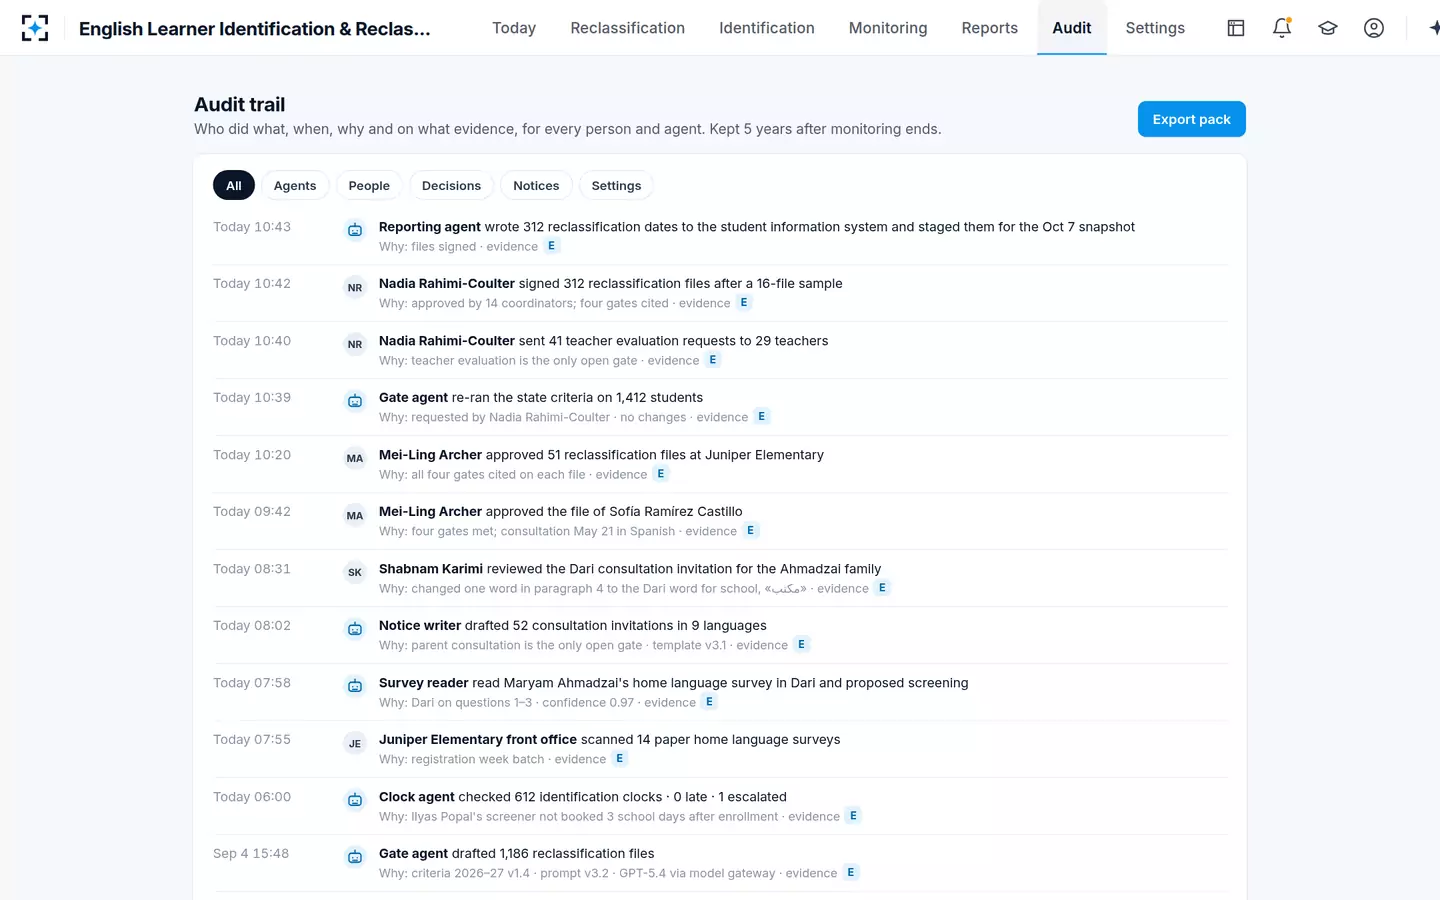
Task: Open the Settings tab in top navigation
Action: click(x=1155, y=28)
